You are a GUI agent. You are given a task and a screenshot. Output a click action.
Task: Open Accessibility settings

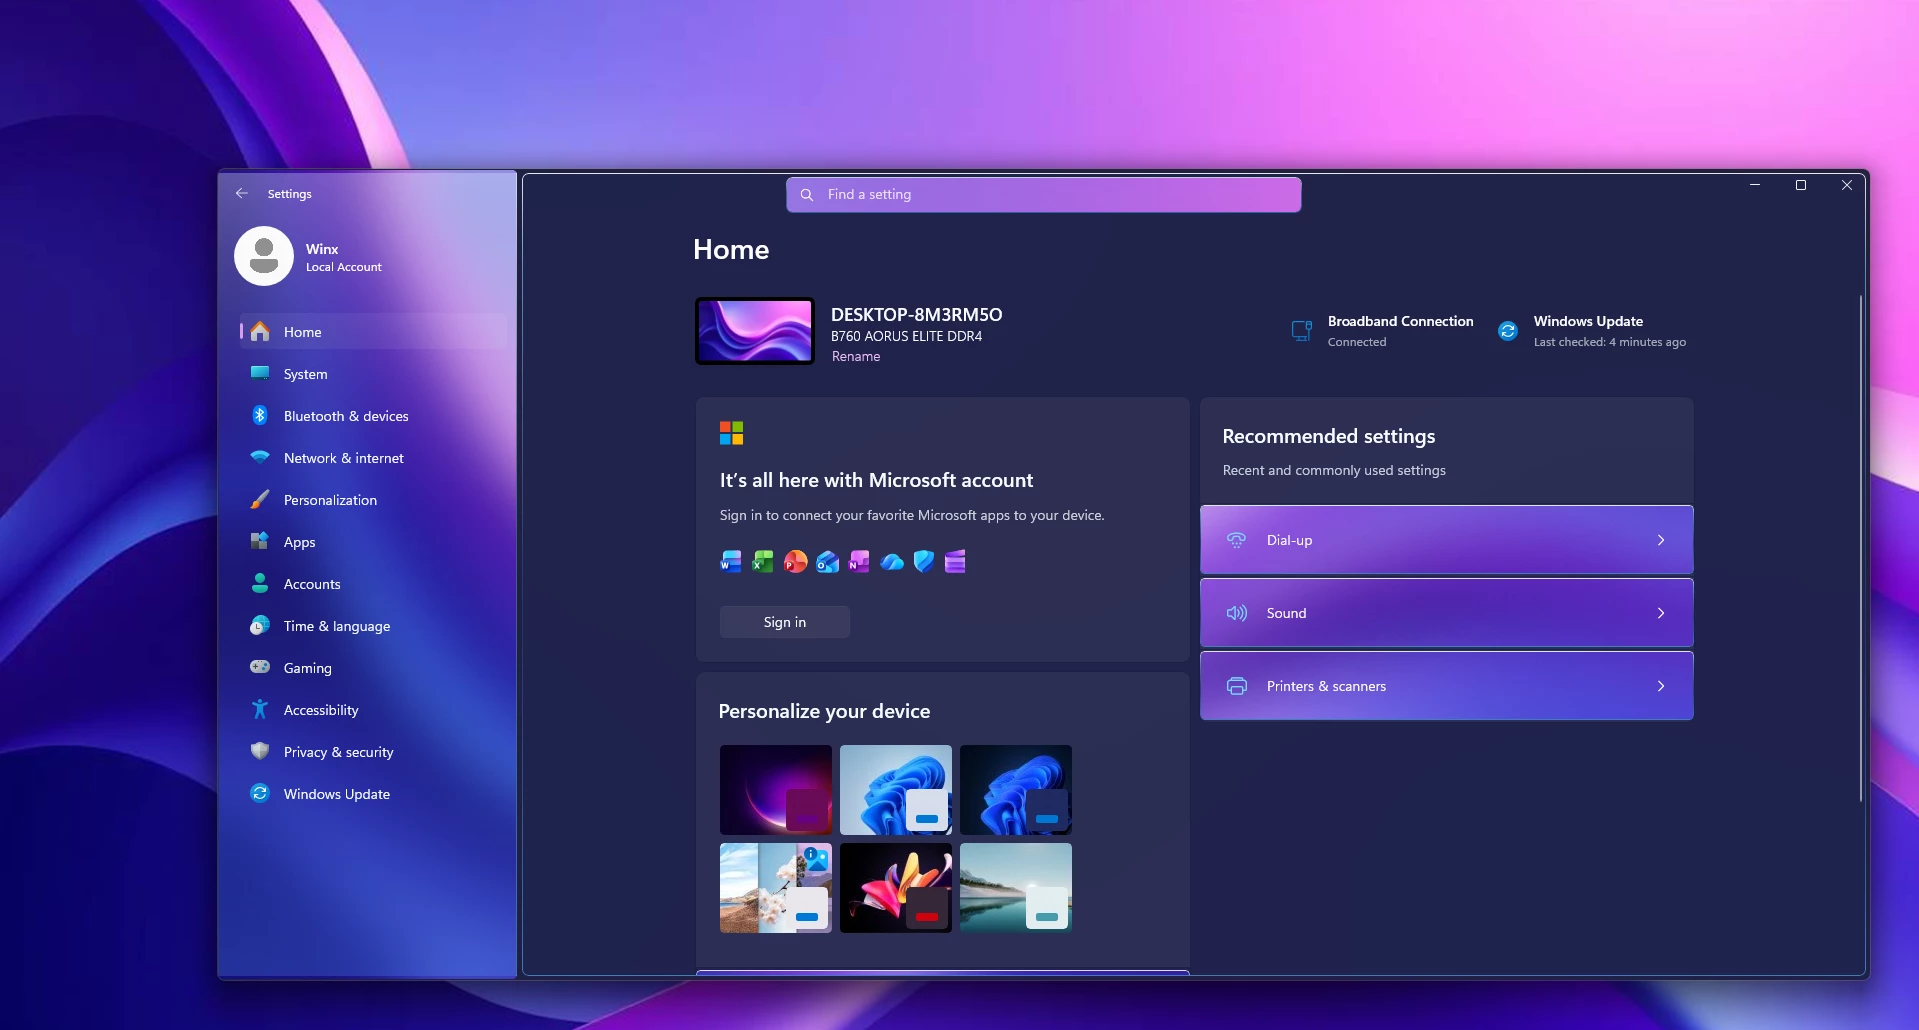(x=372, y=709)
